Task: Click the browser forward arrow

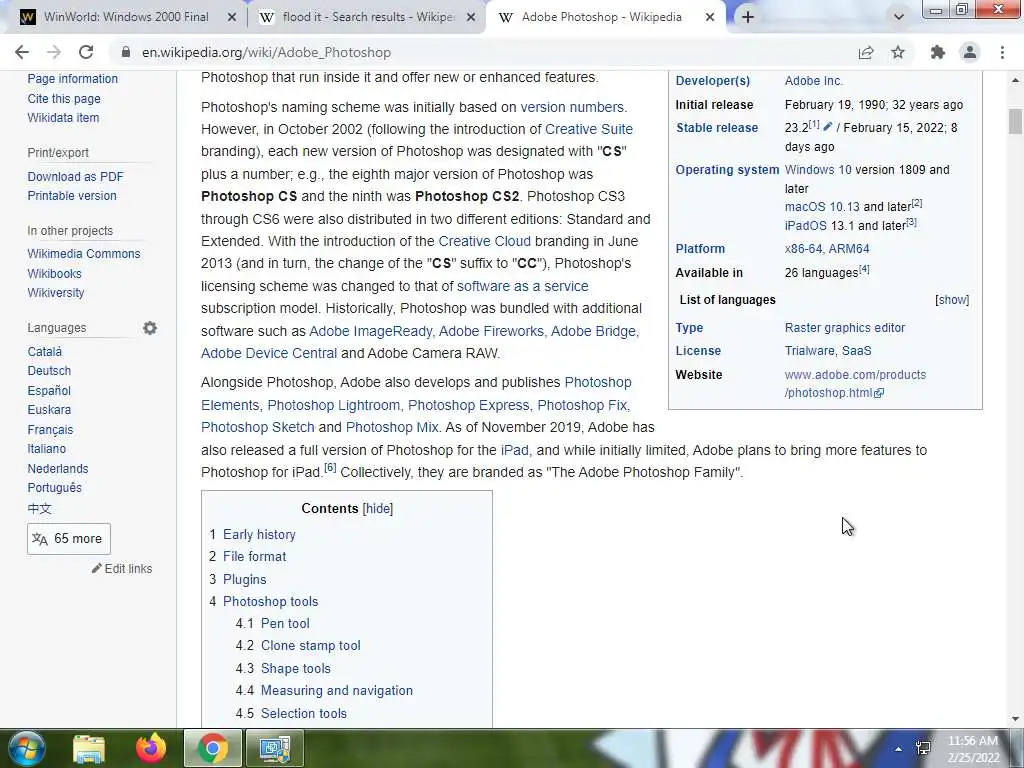Action: (54, 52)
